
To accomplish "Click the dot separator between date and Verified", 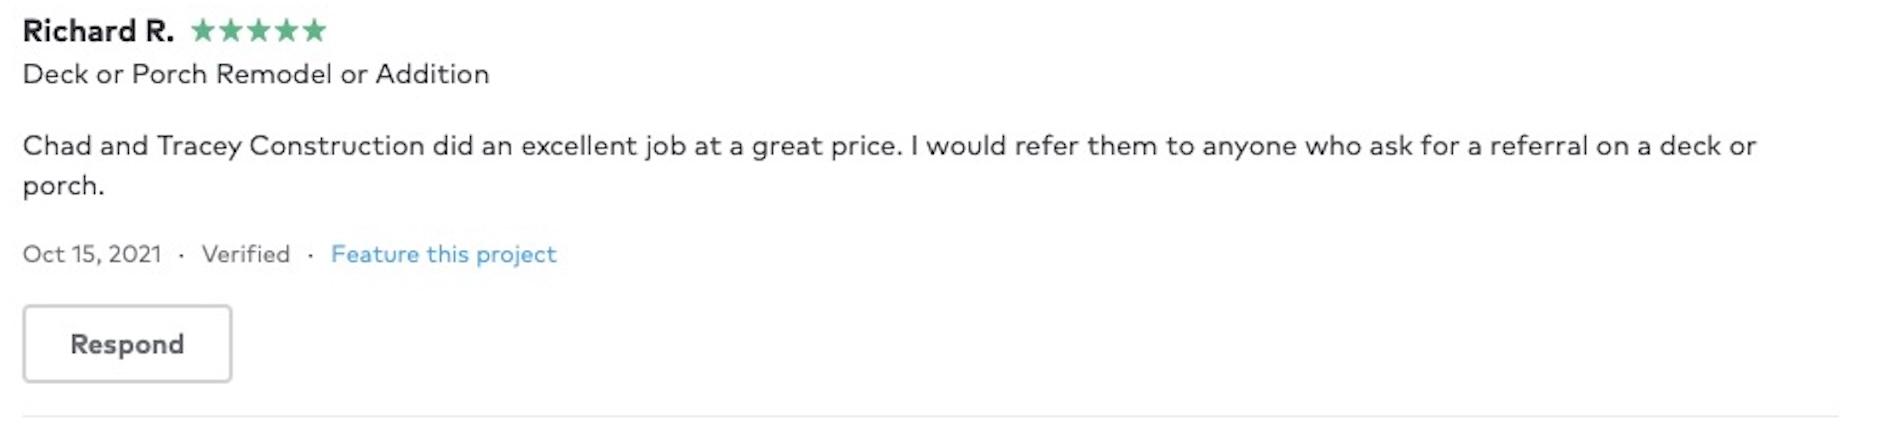I will click(181, 255).
